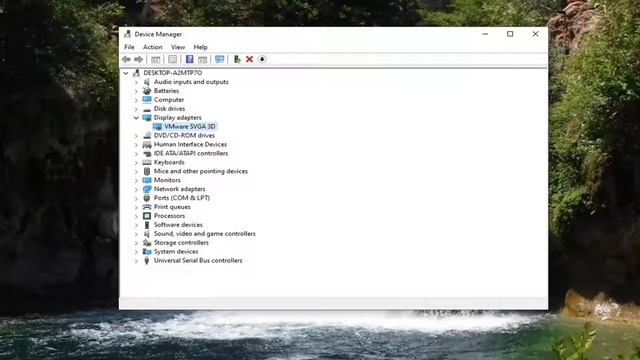Toggle the Show/Hide Action Pane toolbar icon
Screen dimensions: 640x360
coord(202,60)
